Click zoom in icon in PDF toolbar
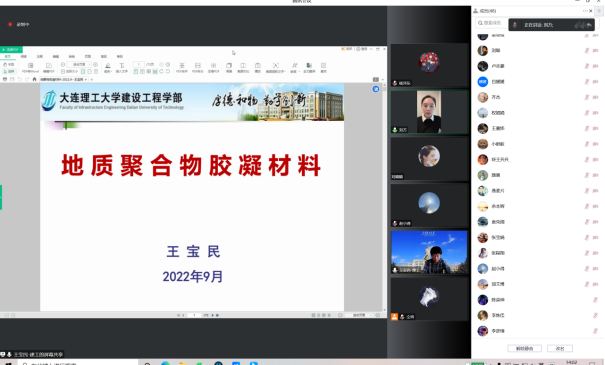The width and height of the screenshot is (605, 365). 95,64
